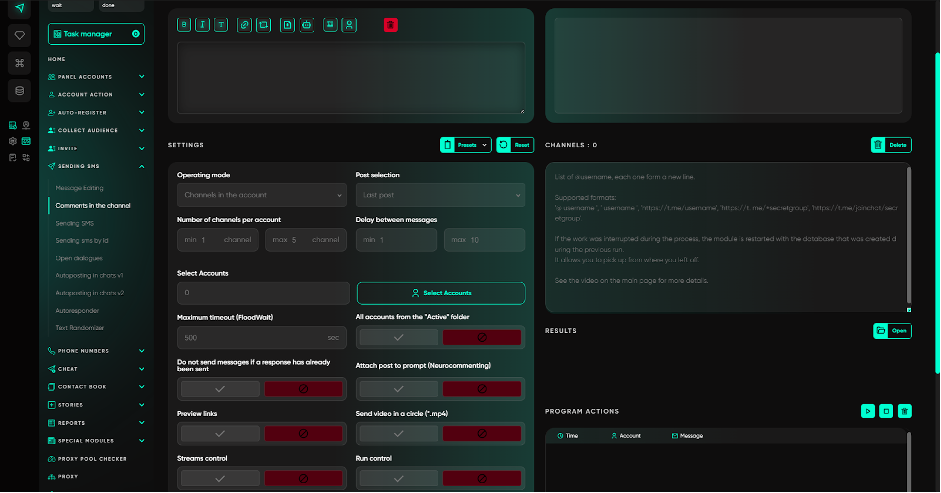
Task: Open Post selection dropdown
Action: pos(440,195)
